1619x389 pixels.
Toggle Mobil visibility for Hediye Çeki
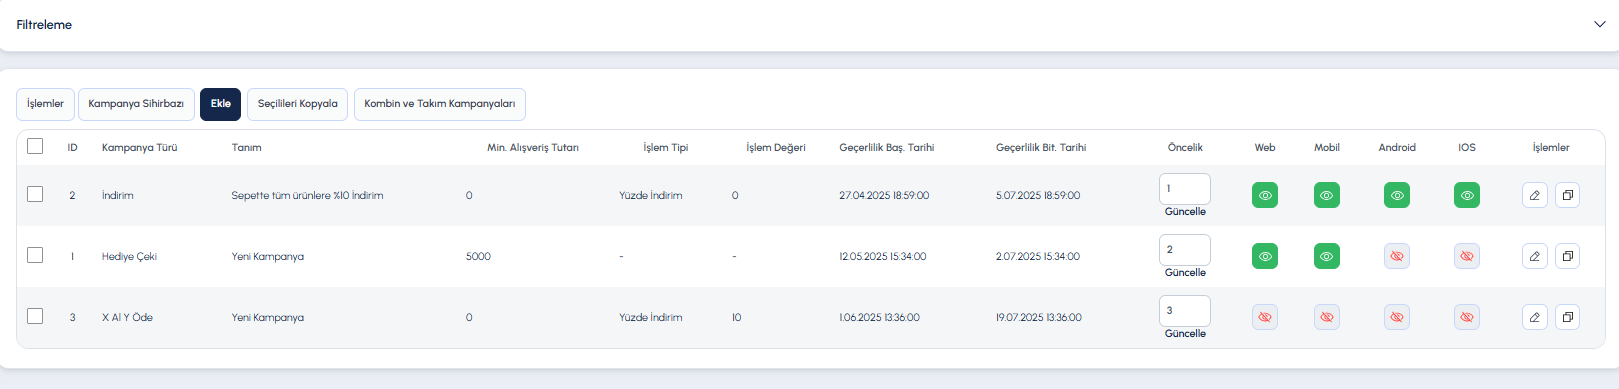[1327, 256]
